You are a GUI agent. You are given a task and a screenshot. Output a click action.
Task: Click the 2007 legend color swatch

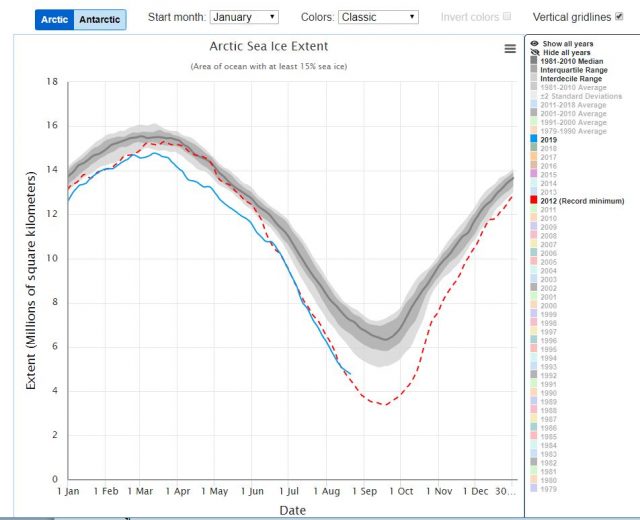pos(534,244)
